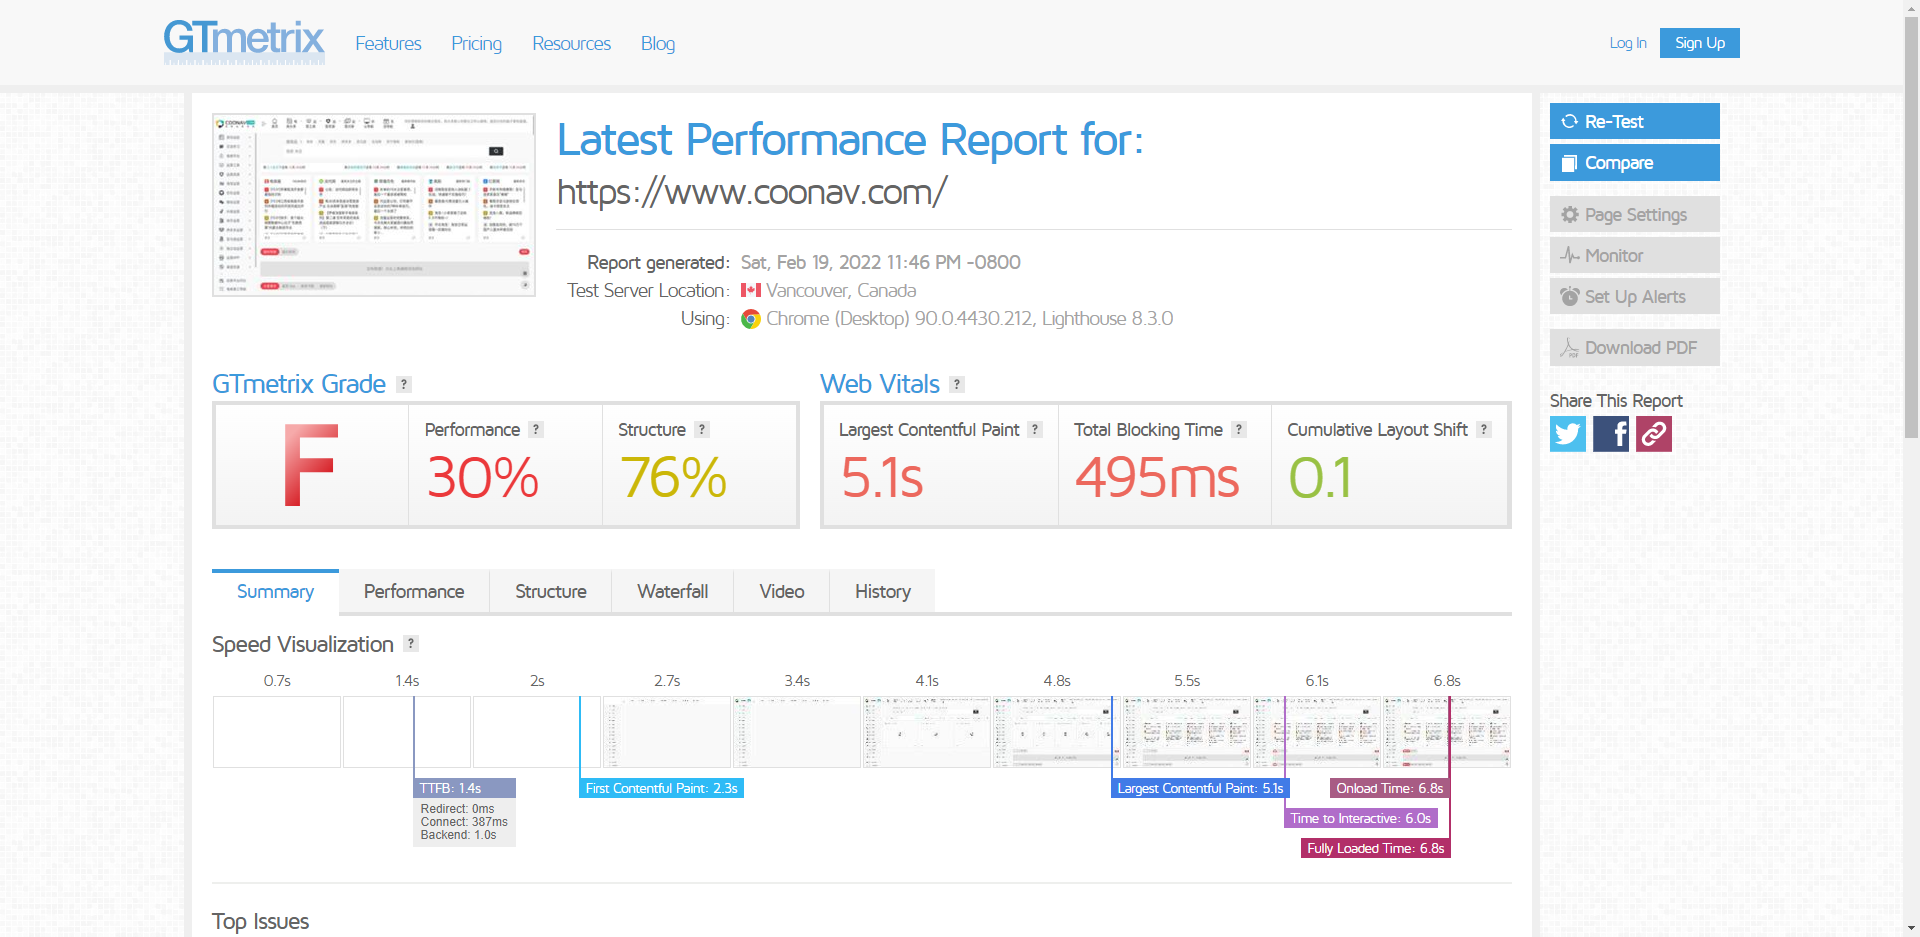This screenshot has width=1920, height=937.
Task: Click the 76% structure score
Action: tap(673, 477)
